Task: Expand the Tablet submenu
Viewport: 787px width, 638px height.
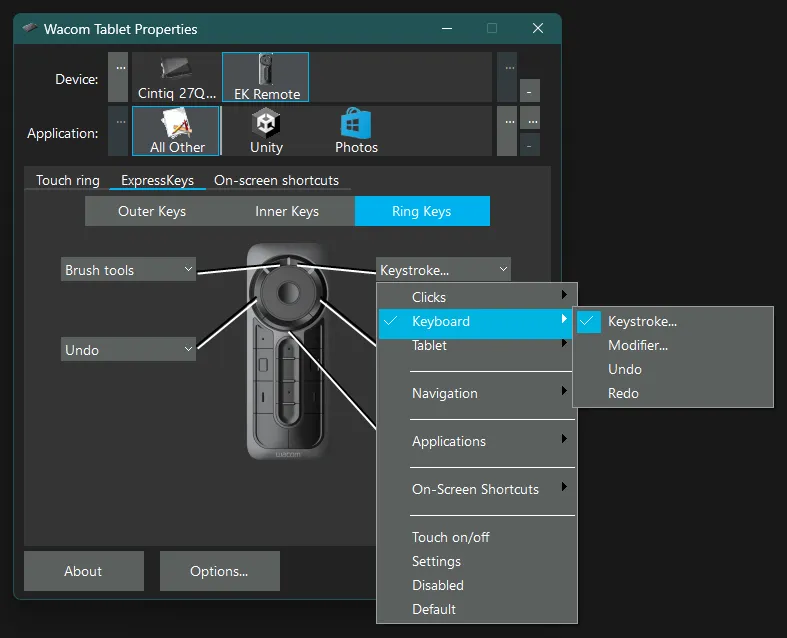Action: (476, 345)
